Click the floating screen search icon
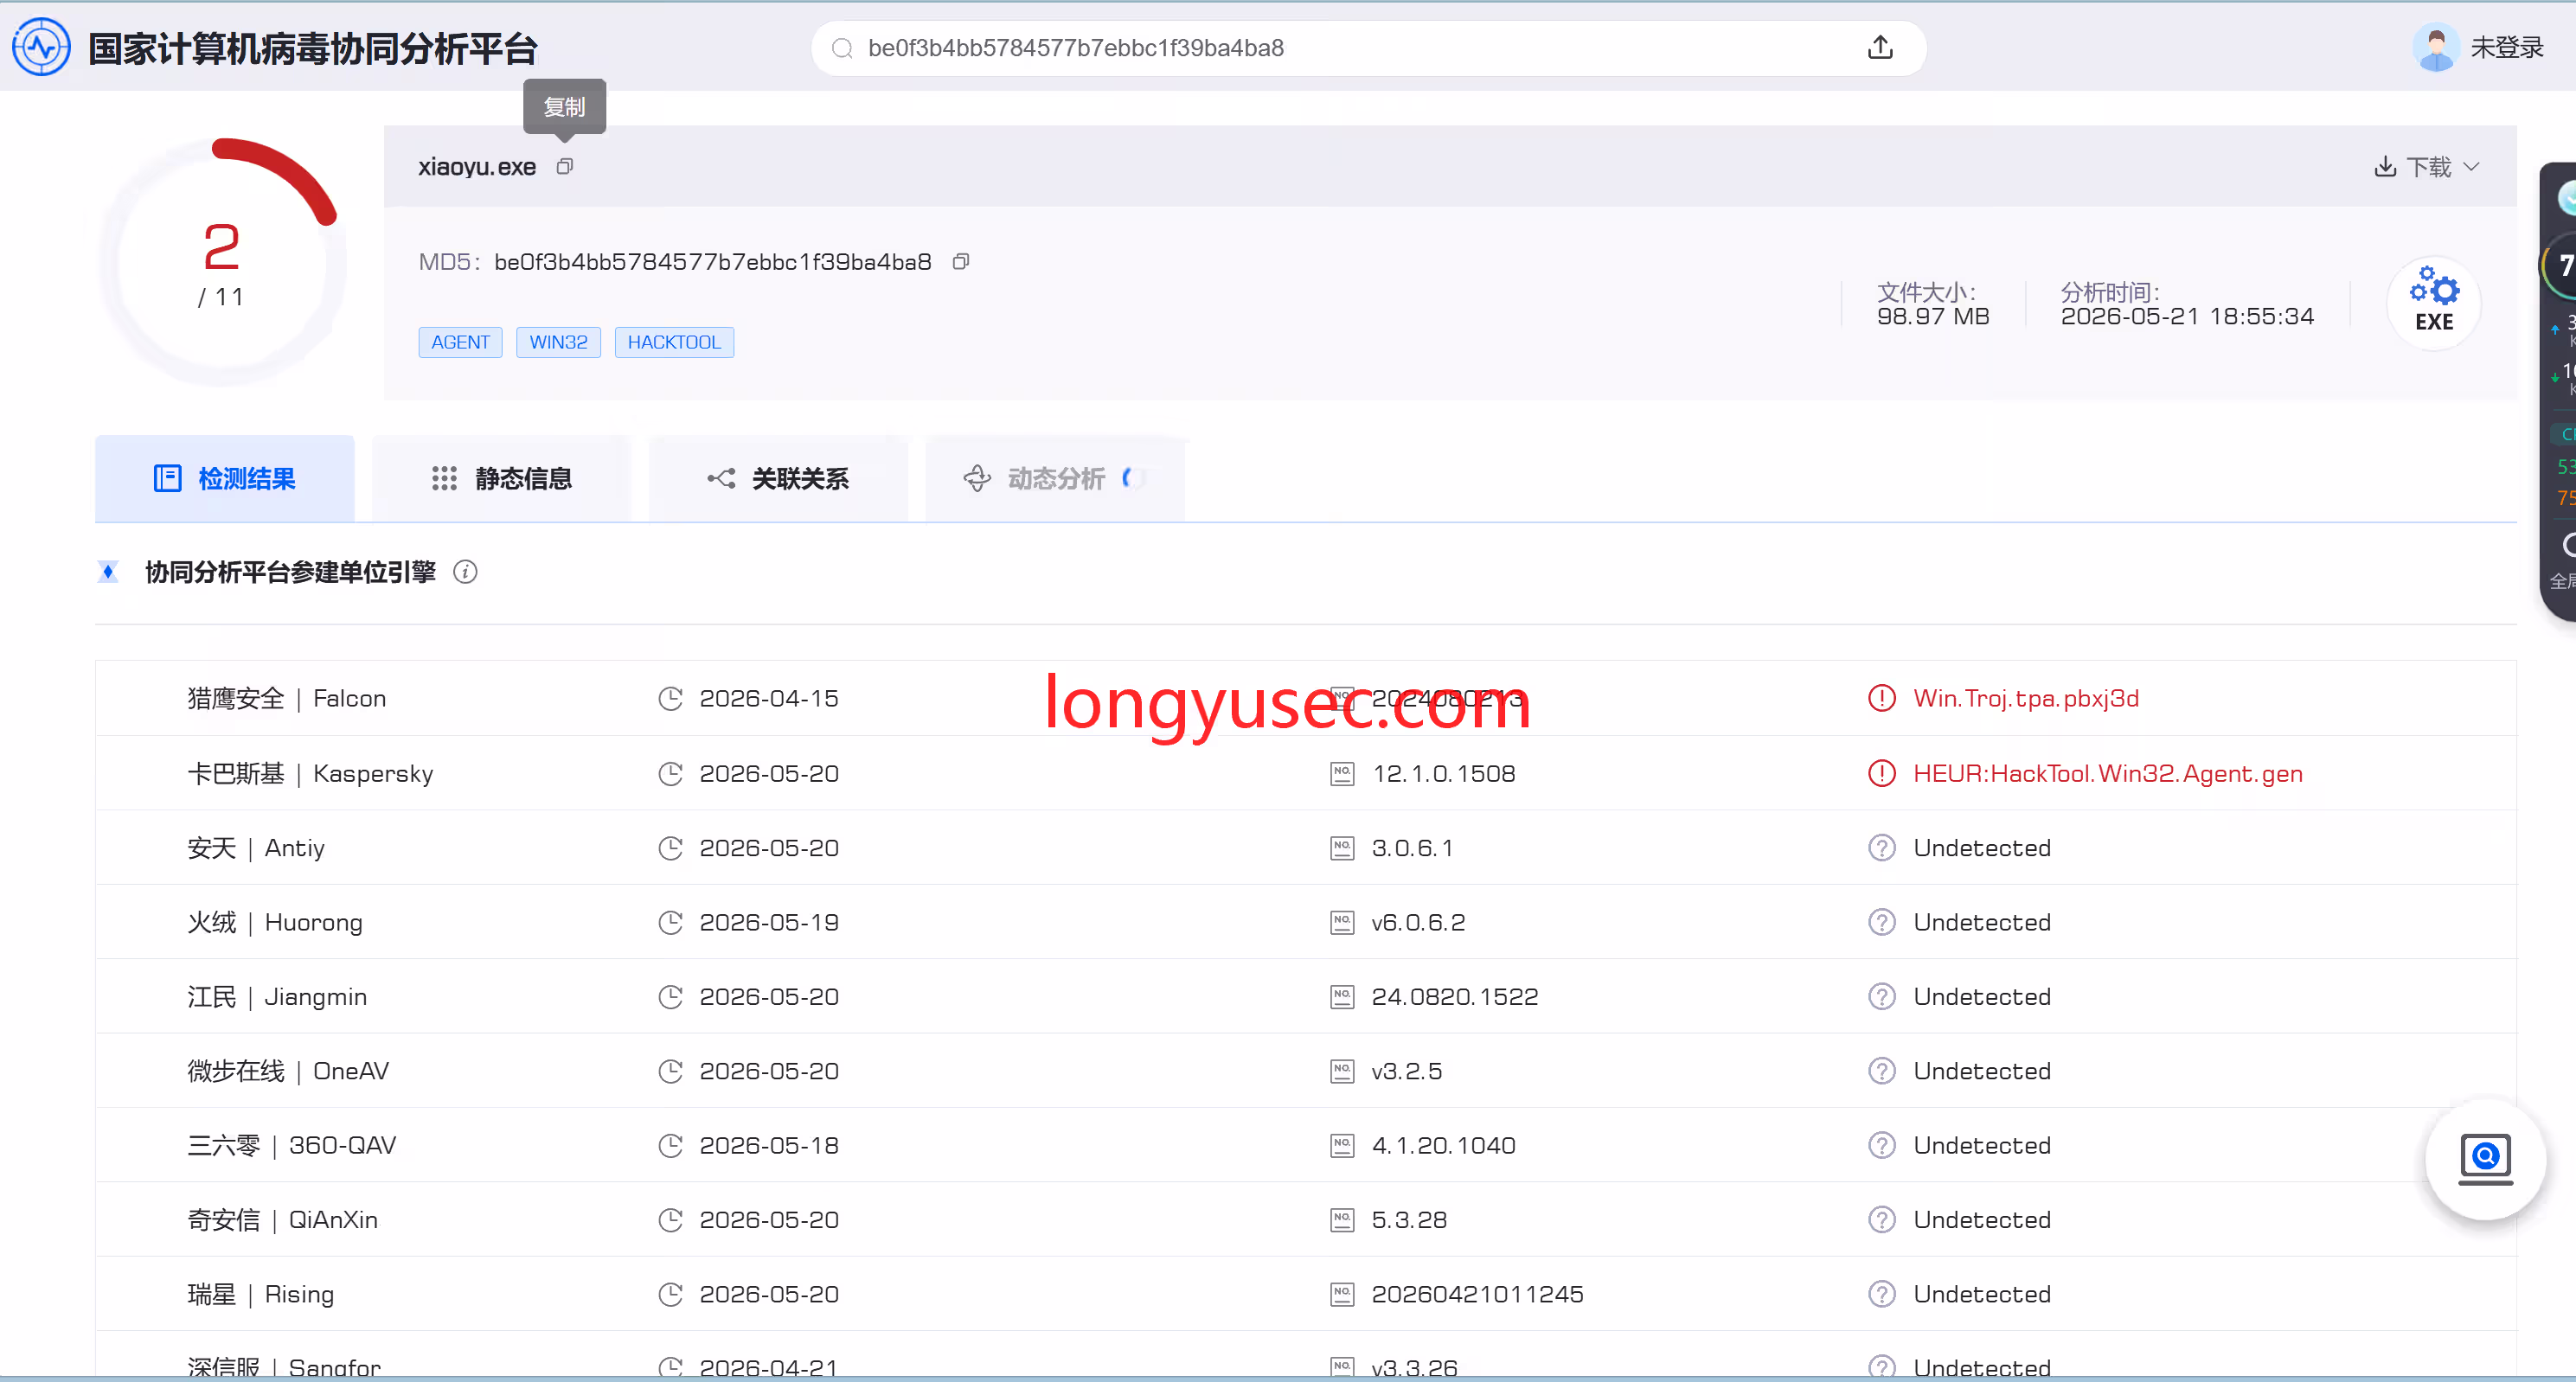Viewport: 2576px width, 1382px height. click(2485, 1160)
